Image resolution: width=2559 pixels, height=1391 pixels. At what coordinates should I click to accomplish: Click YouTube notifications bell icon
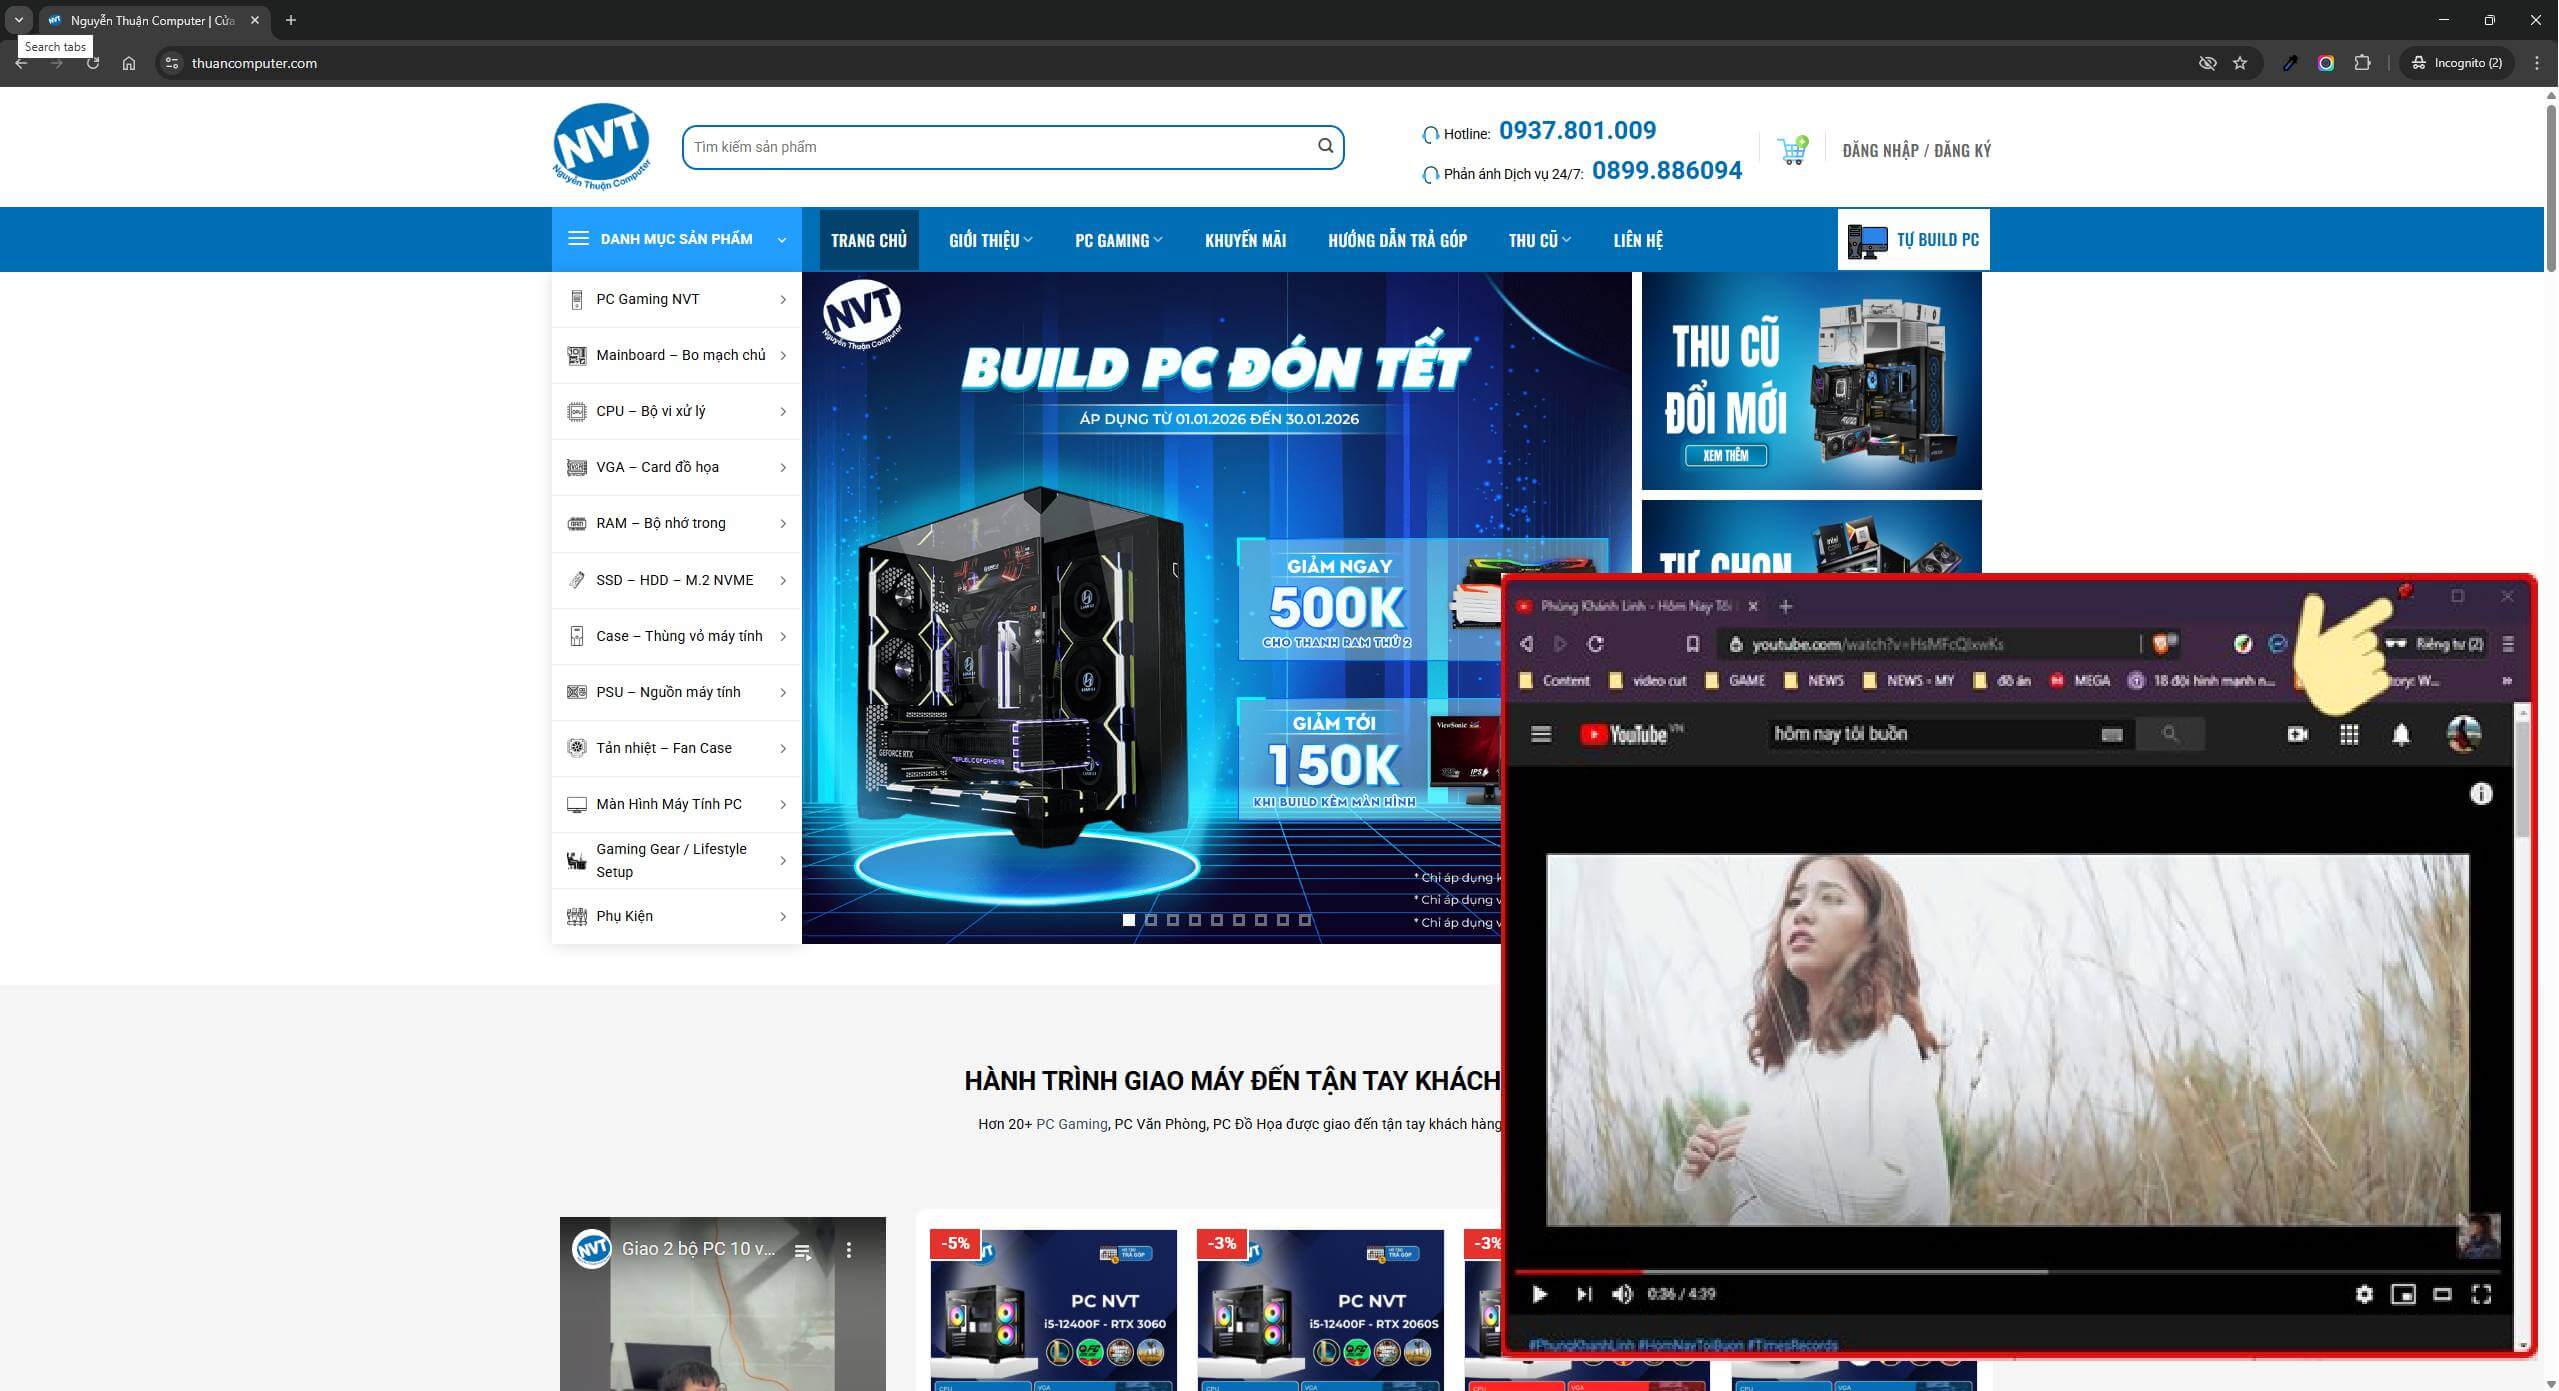[2401, 735]
